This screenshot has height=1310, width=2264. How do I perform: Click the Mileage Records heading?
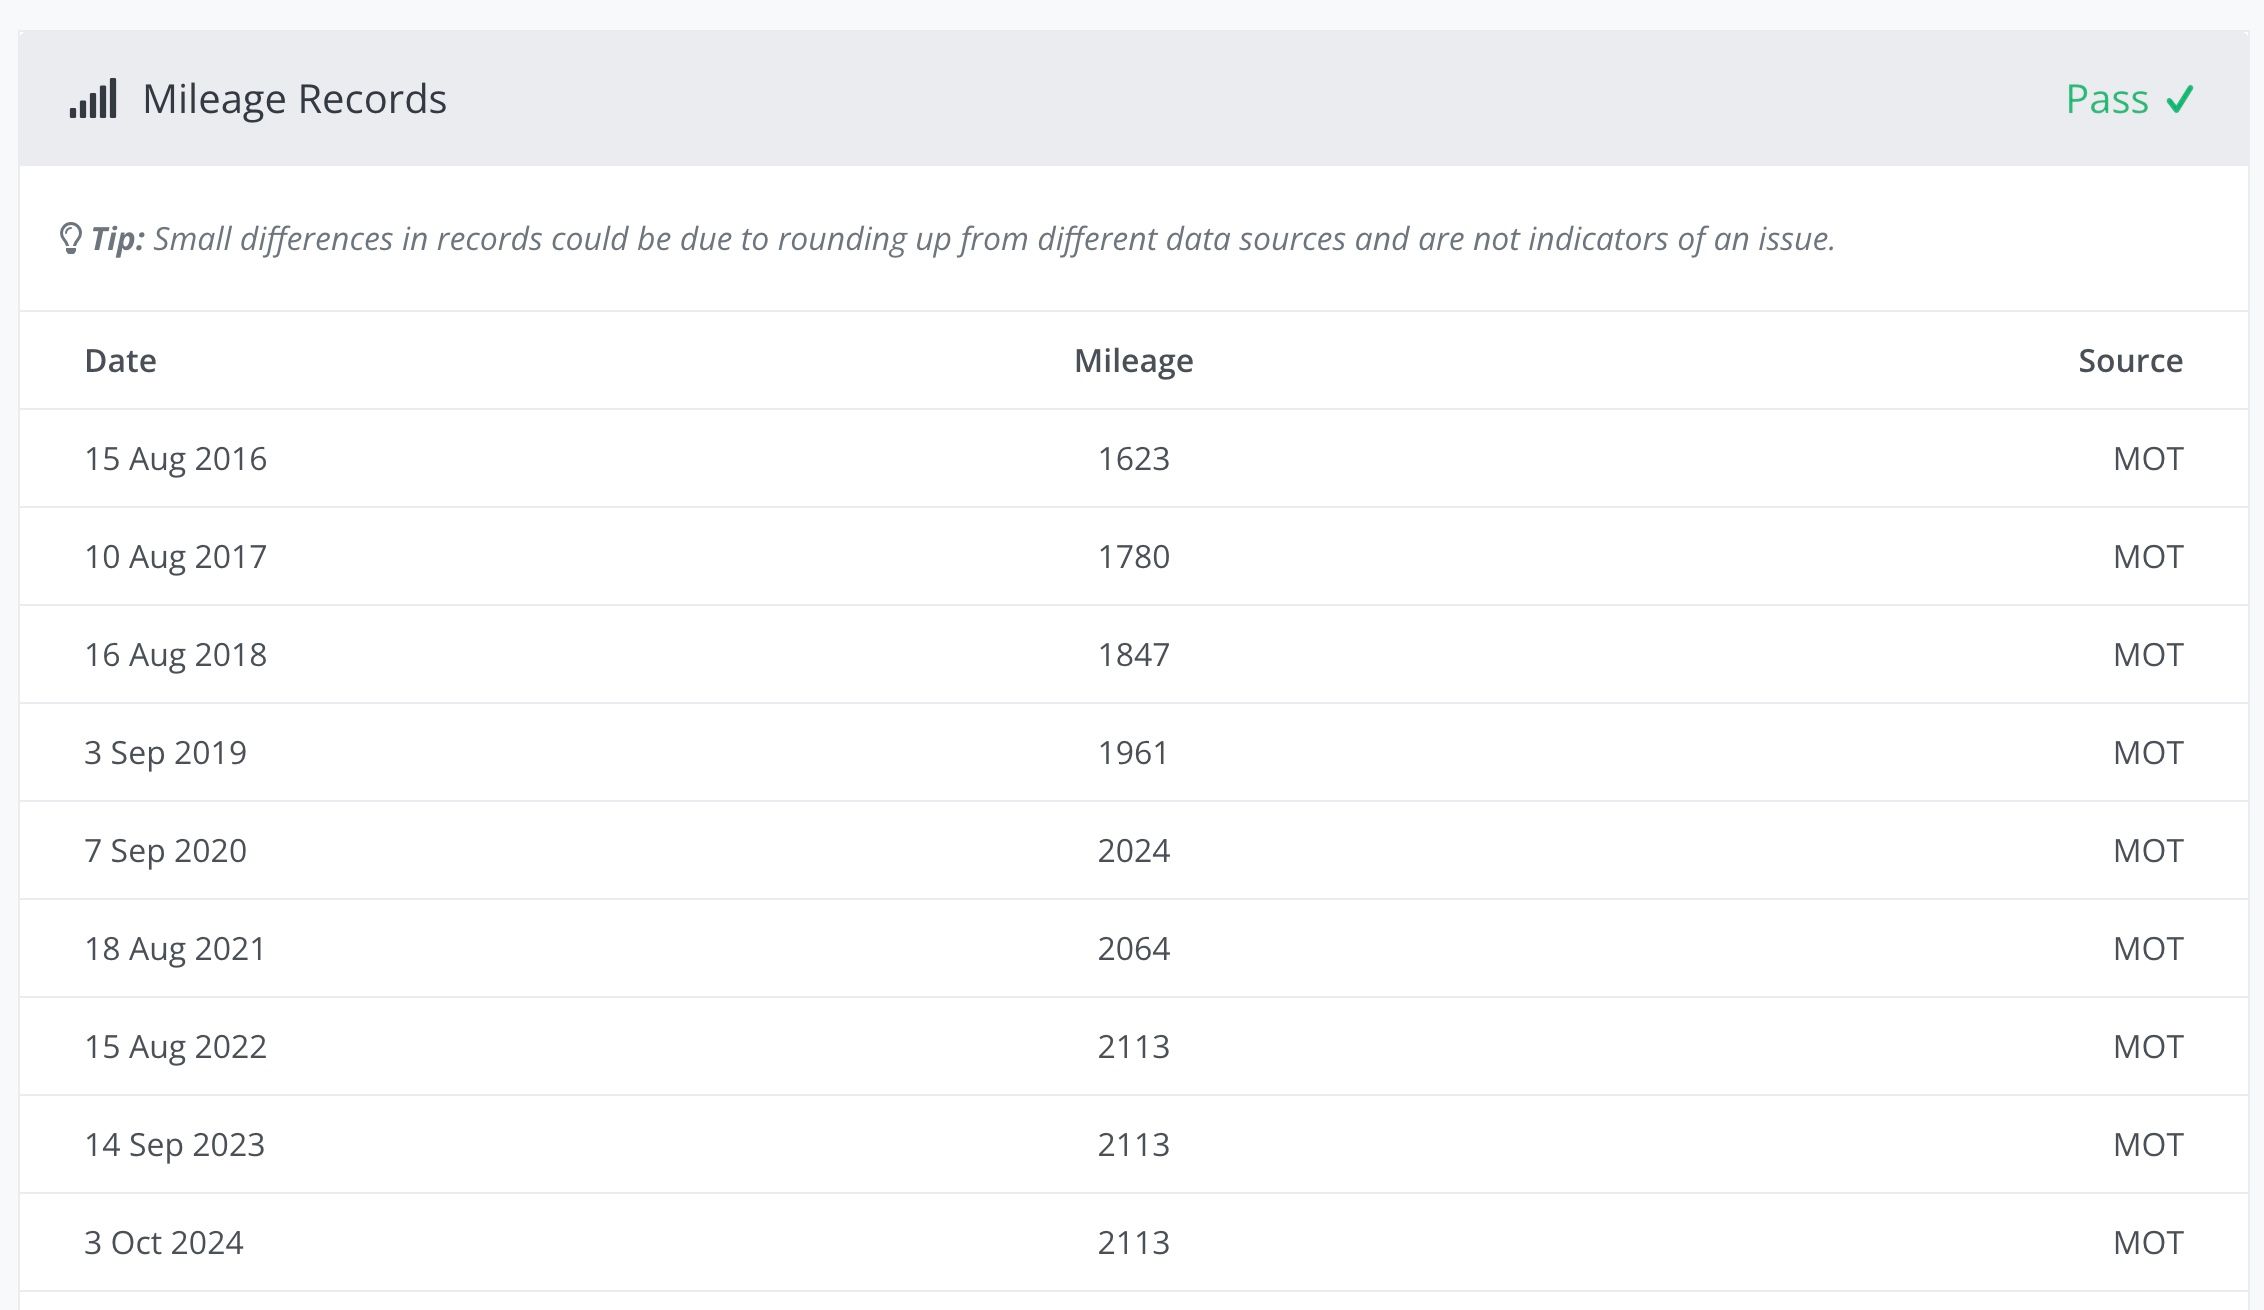point(294,99)
